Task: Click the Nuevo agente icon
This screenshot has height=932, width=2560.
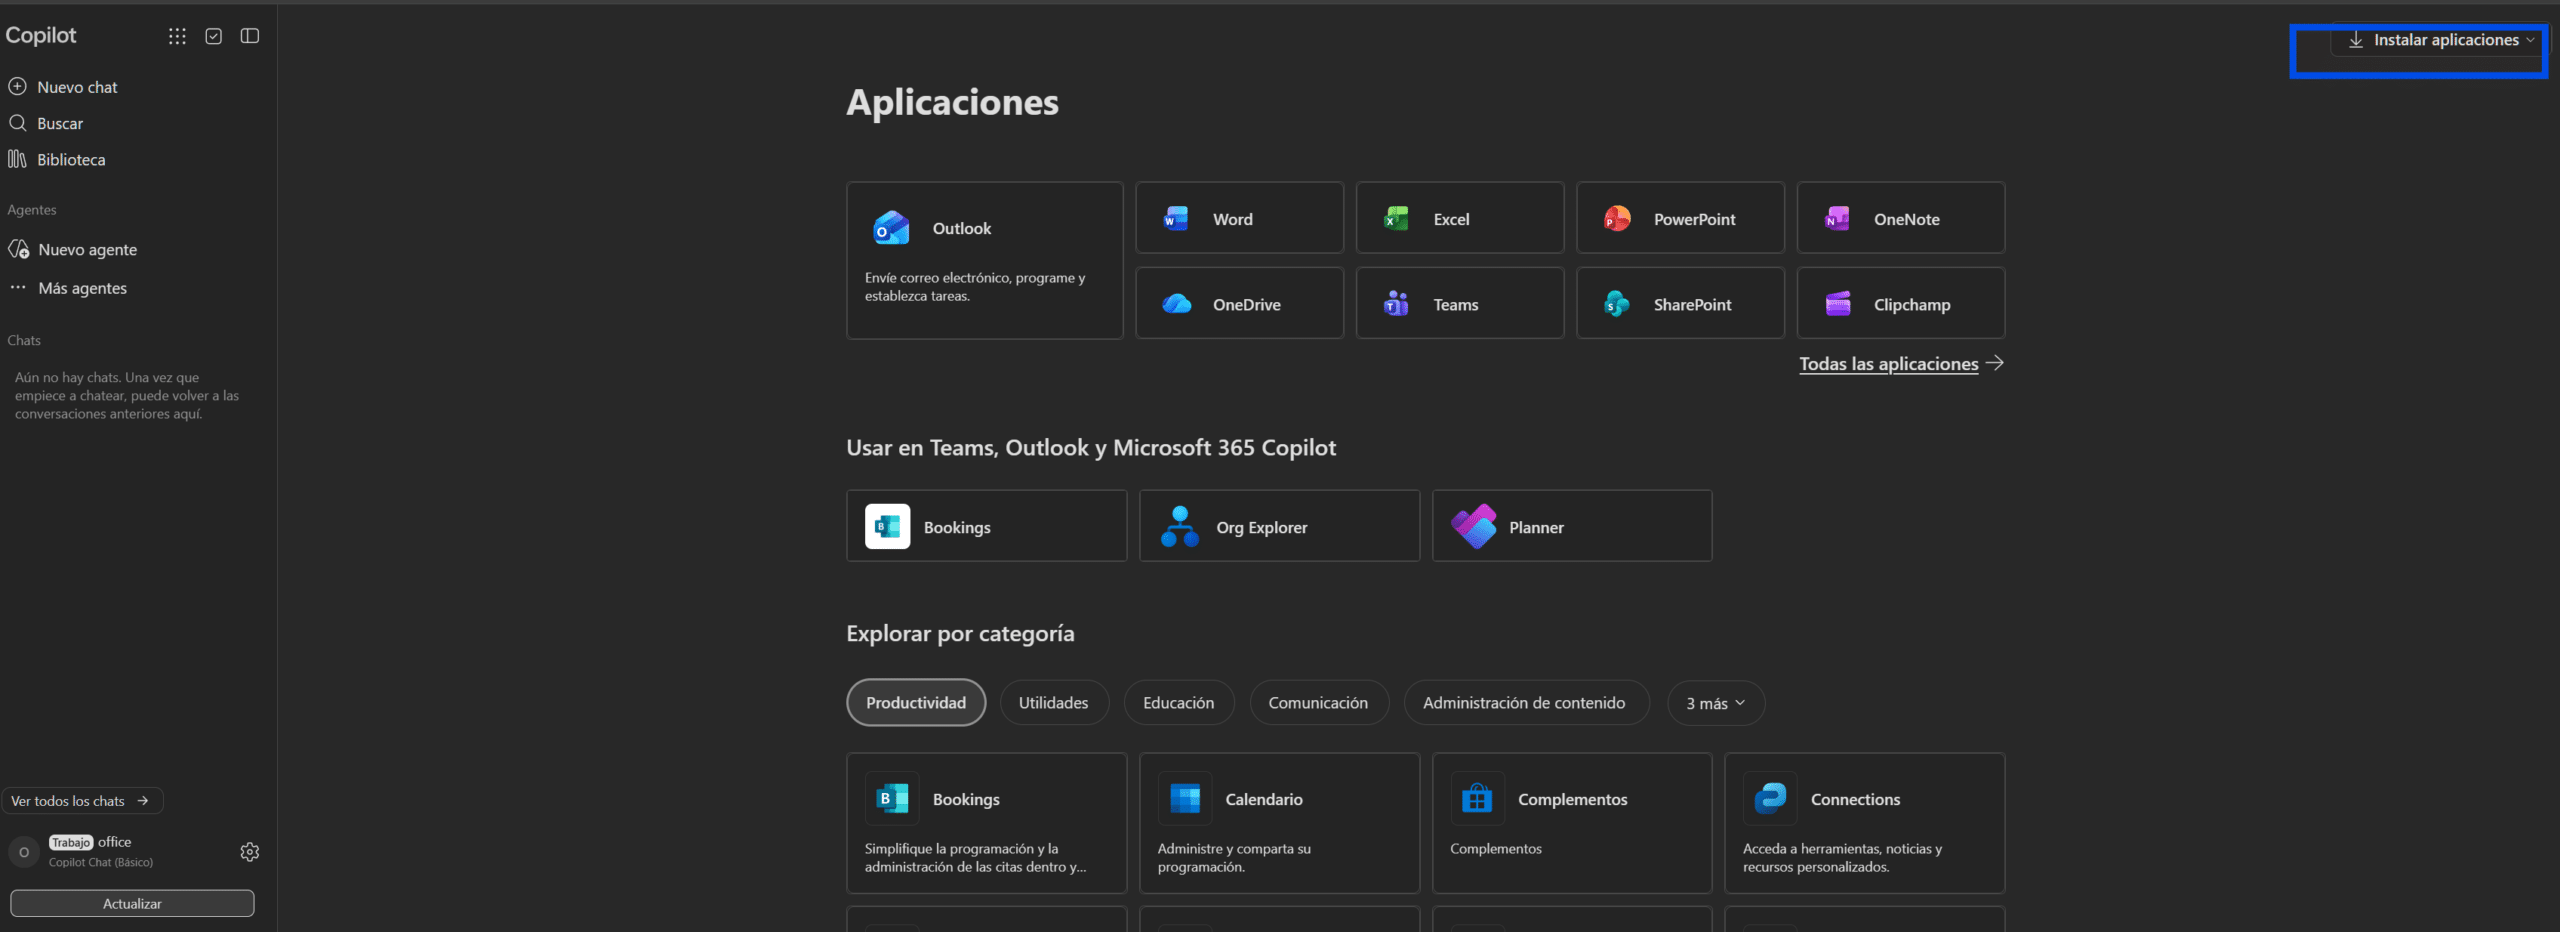Action: 18,249
